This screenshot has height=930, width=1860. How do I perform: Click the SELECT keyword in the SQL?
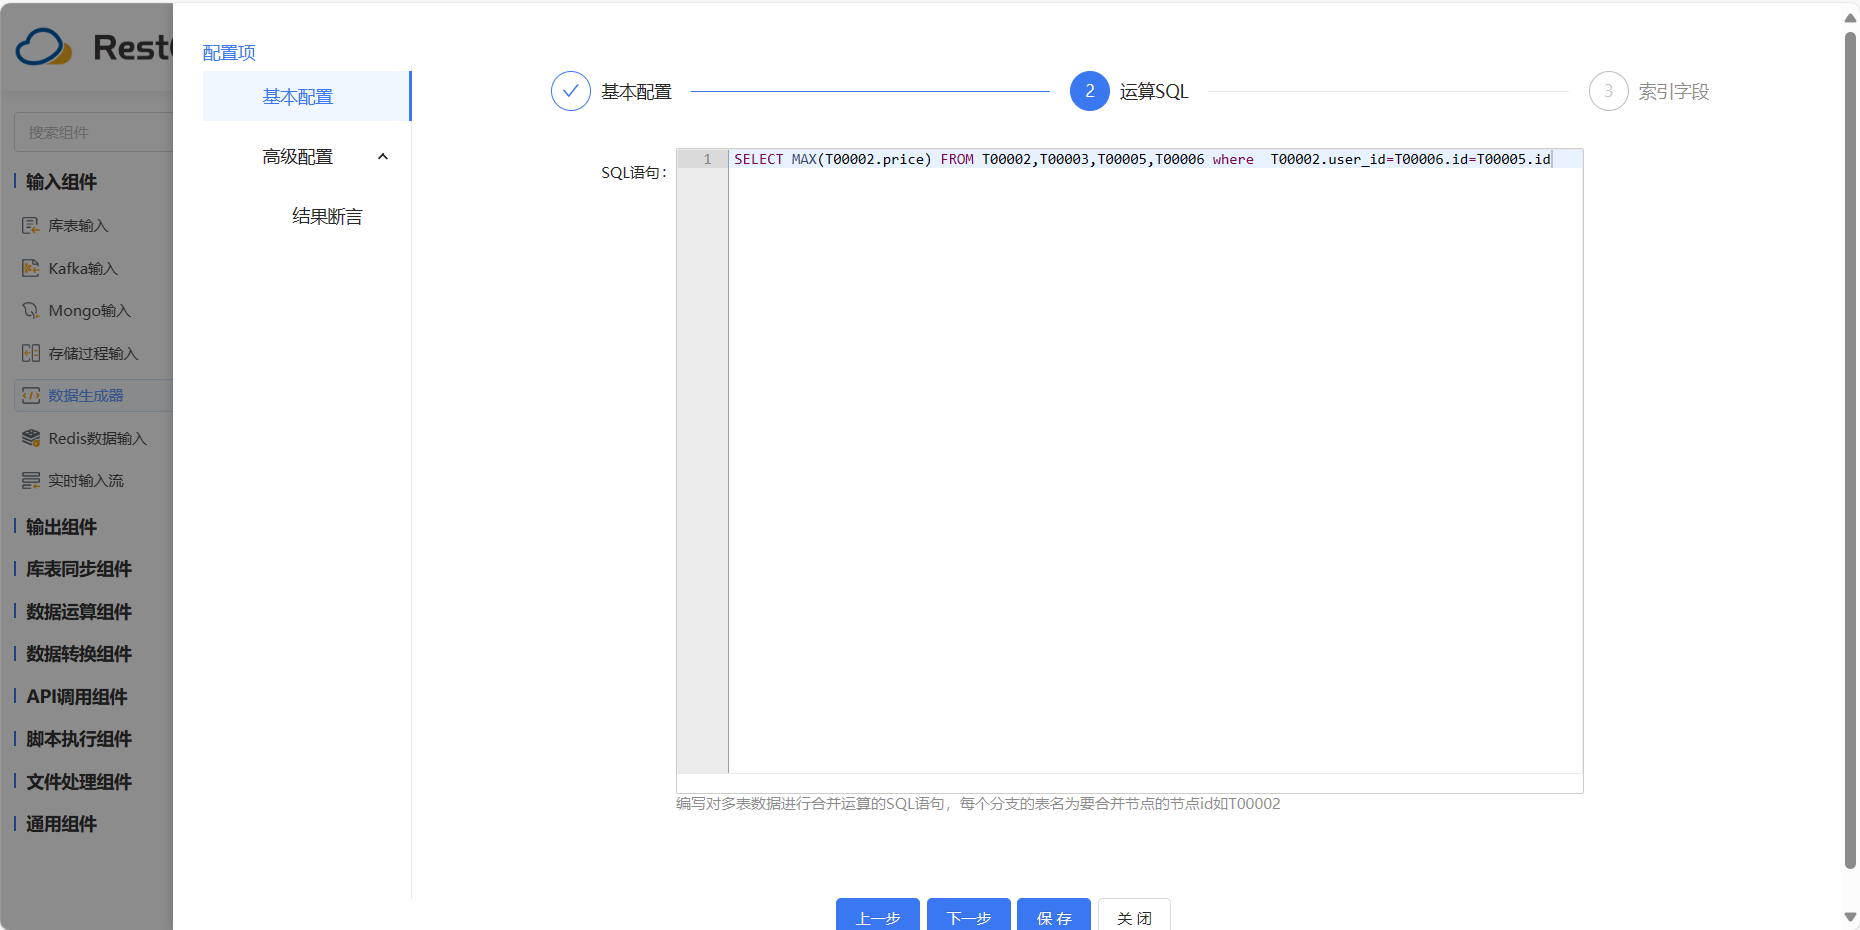click(759, 159)
